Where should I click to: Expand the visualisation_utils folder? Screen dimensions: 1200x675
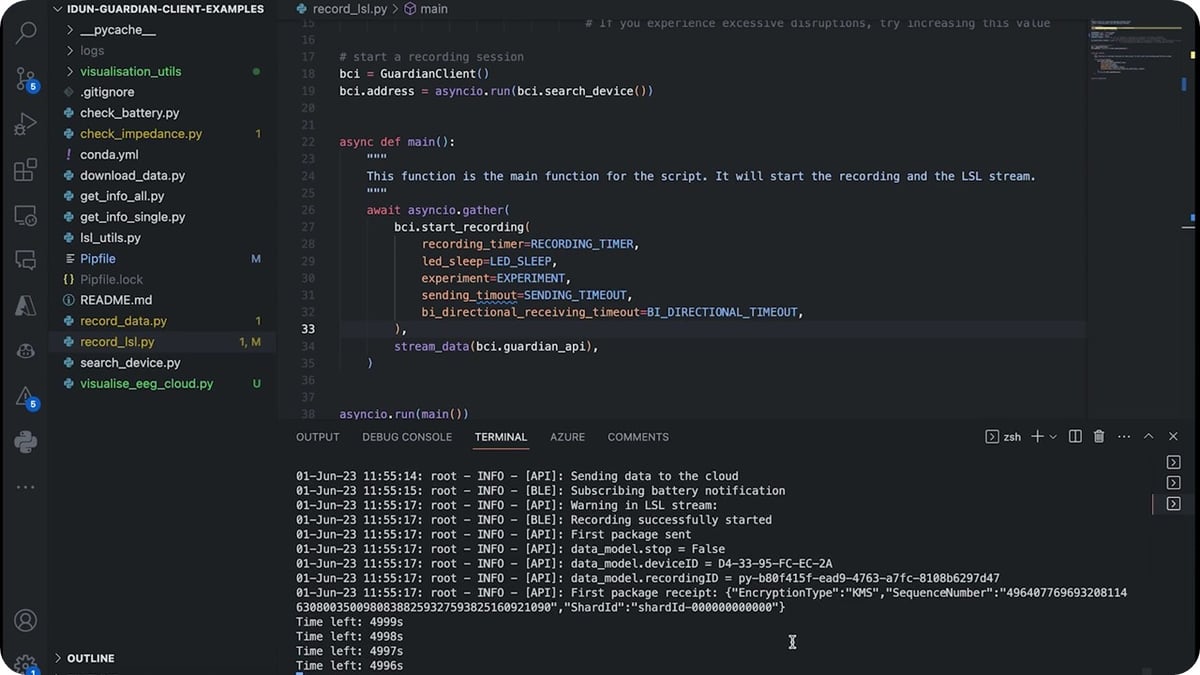click(130, 72)
